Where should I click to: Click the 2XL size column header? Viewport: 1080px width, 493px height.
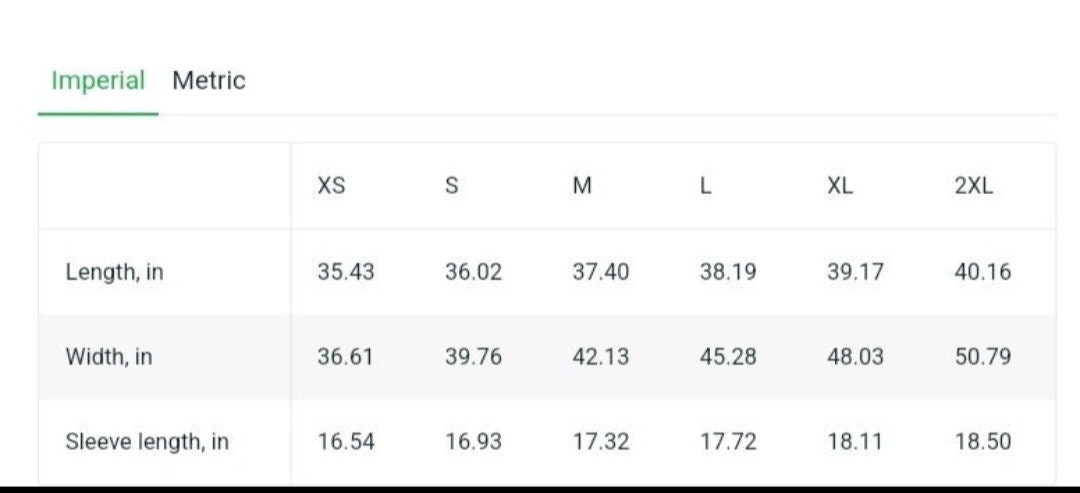(x=974, y=186)
